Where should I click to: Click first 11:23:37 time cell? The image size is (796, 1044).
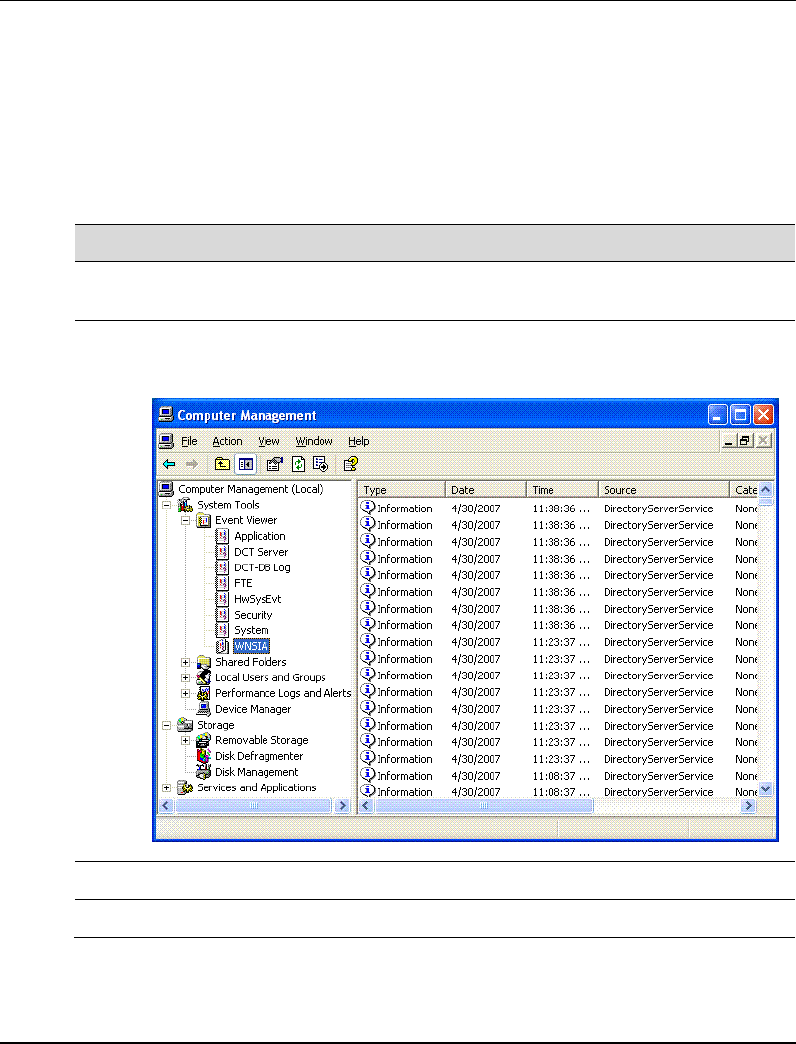[x=560, y=642]
